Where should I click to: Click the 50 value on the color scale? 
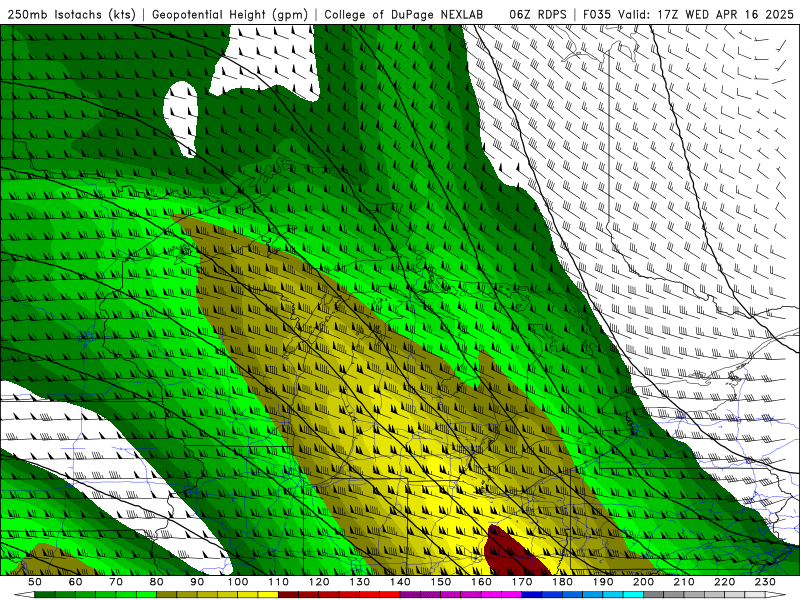[35, 582]
